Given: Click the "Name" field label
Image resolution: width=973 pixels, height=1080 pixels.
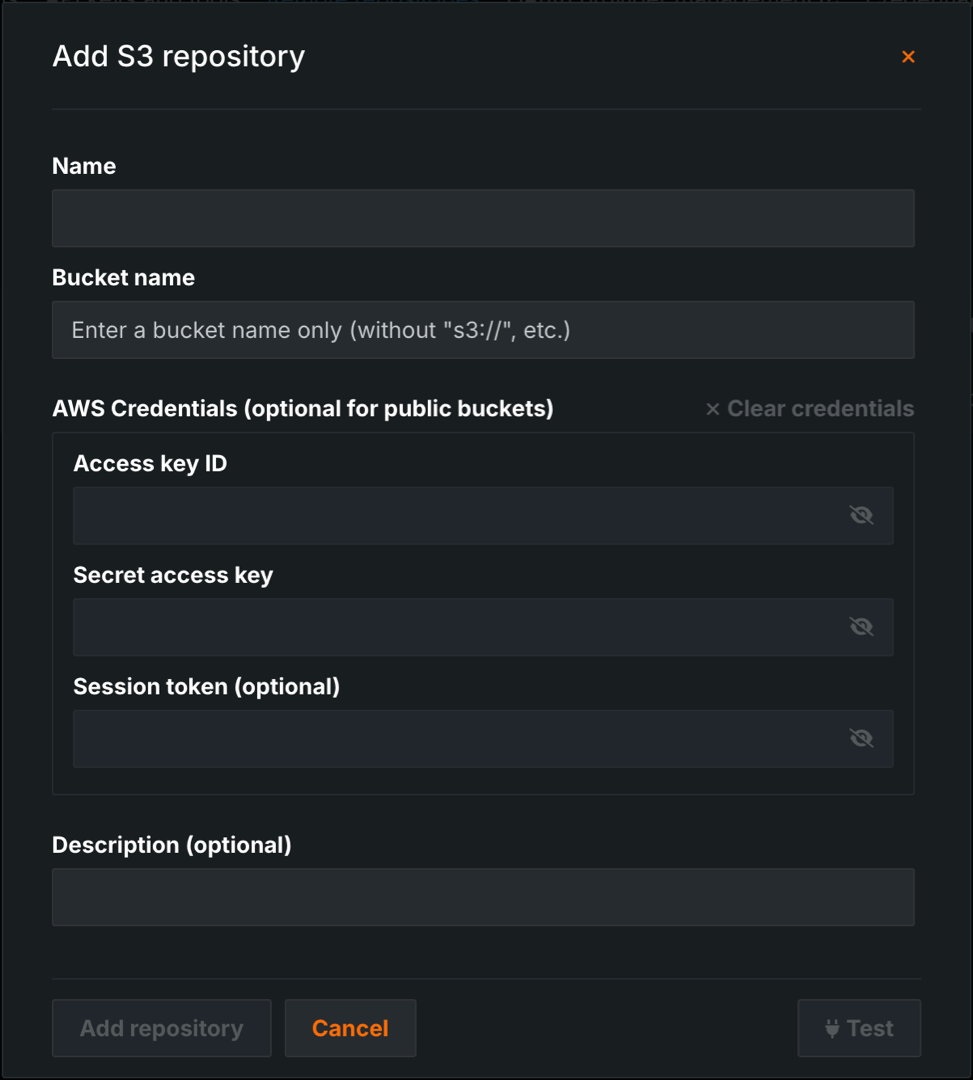Looking at the screenshot, I should [x=84, y=166].
